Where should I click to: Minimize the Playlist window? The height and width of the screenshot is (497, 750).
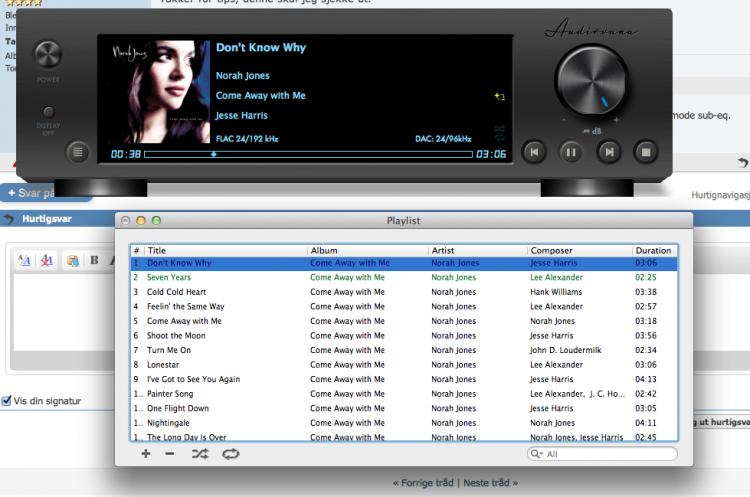tap(141, 221)
